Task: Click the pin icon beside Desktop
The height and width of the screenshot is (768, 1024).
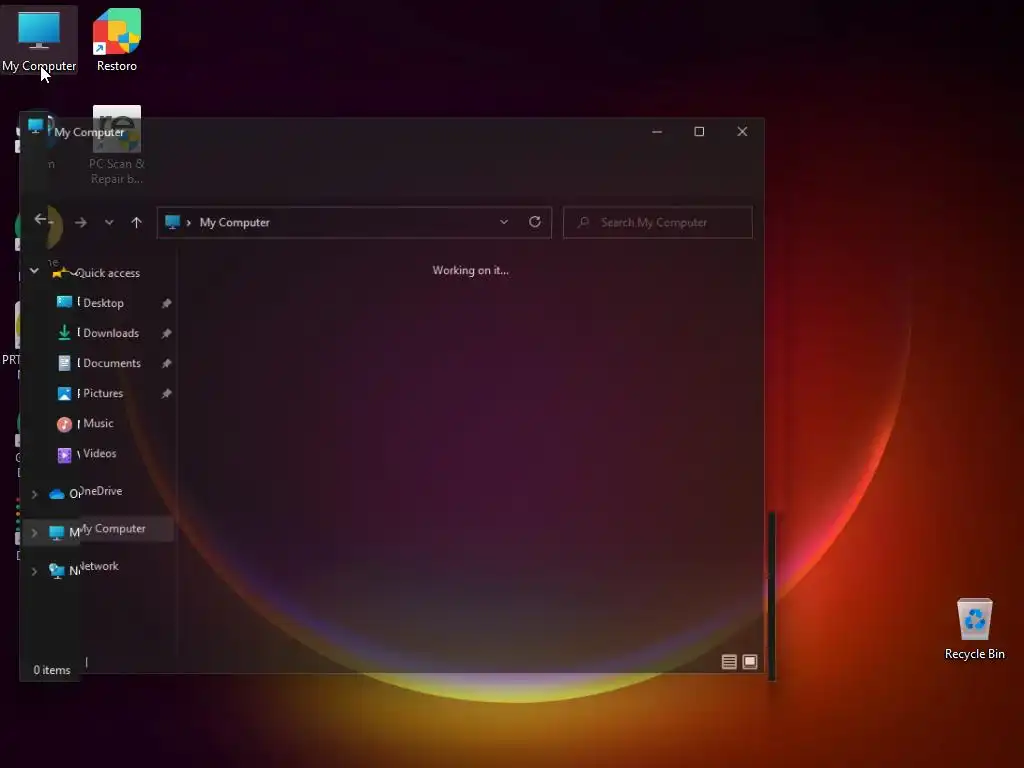Action: pos(167,303)
